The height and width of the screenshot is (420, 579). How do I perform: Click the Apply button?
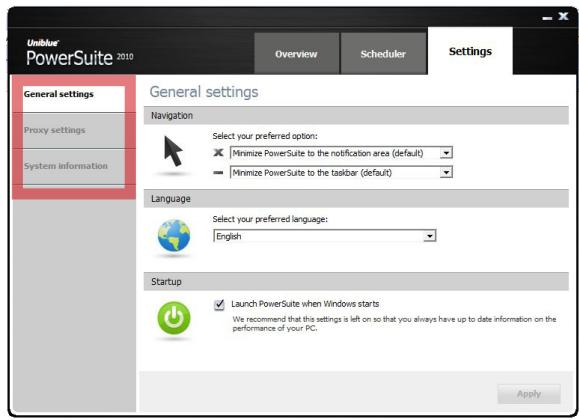click(x=529, y=394)
